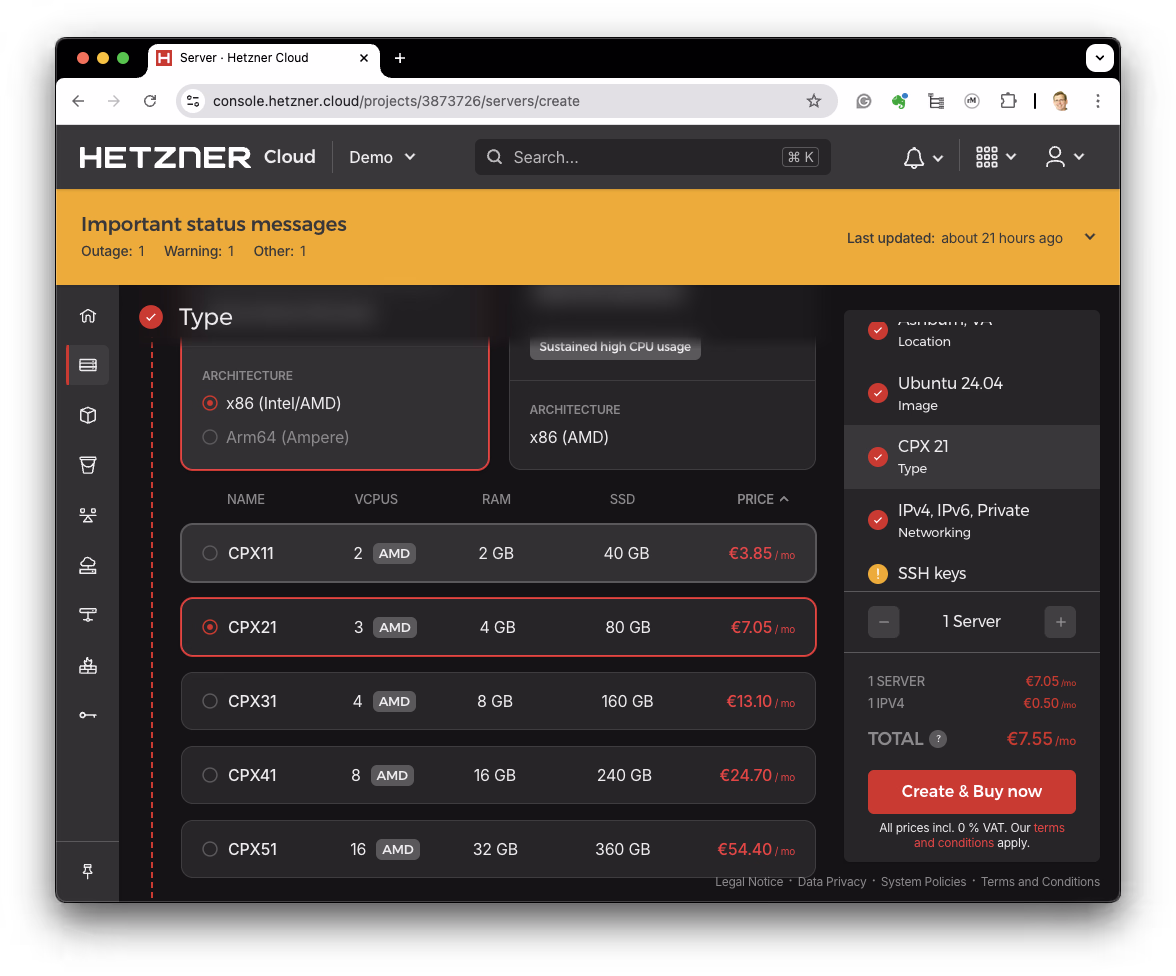Viewport: 1176px width, 976px height.
Task: Choose the CPX51 plan radio button
Action: click(x=210, y=849)
